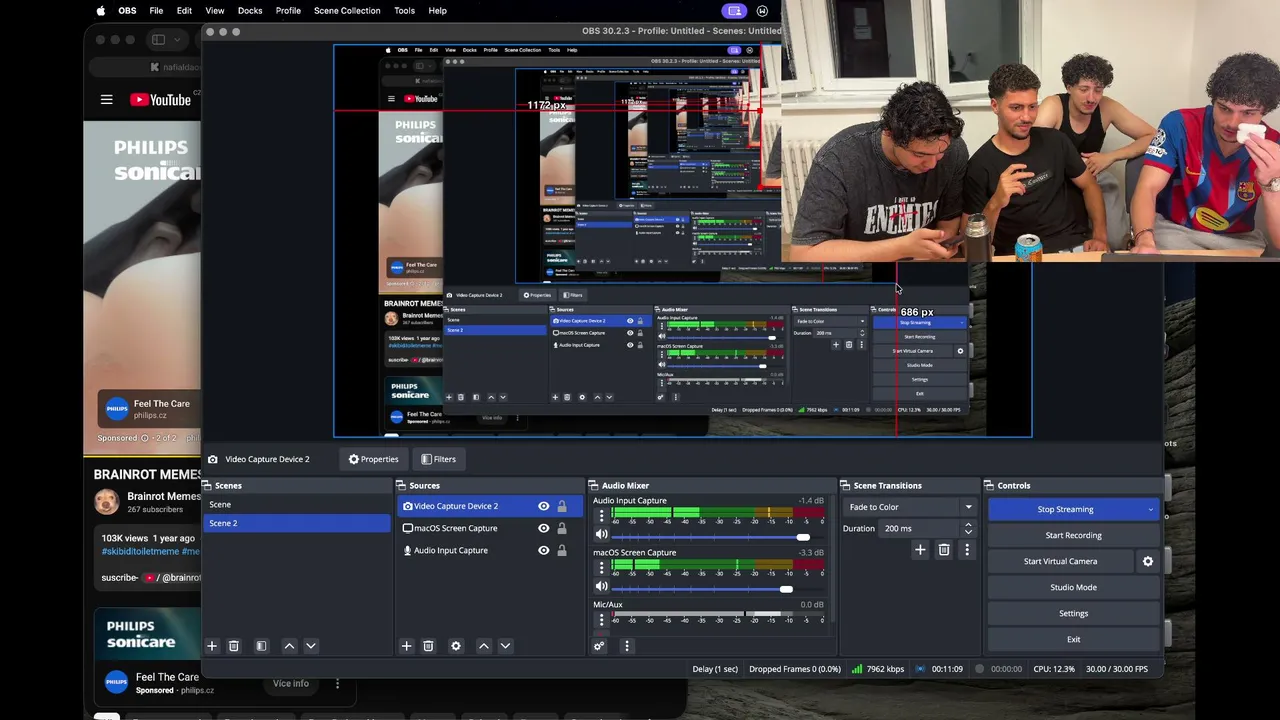Screen dimensions: 1280x720
Task: Hide the macOS Screen Capture source
Action: click(544, 528)
